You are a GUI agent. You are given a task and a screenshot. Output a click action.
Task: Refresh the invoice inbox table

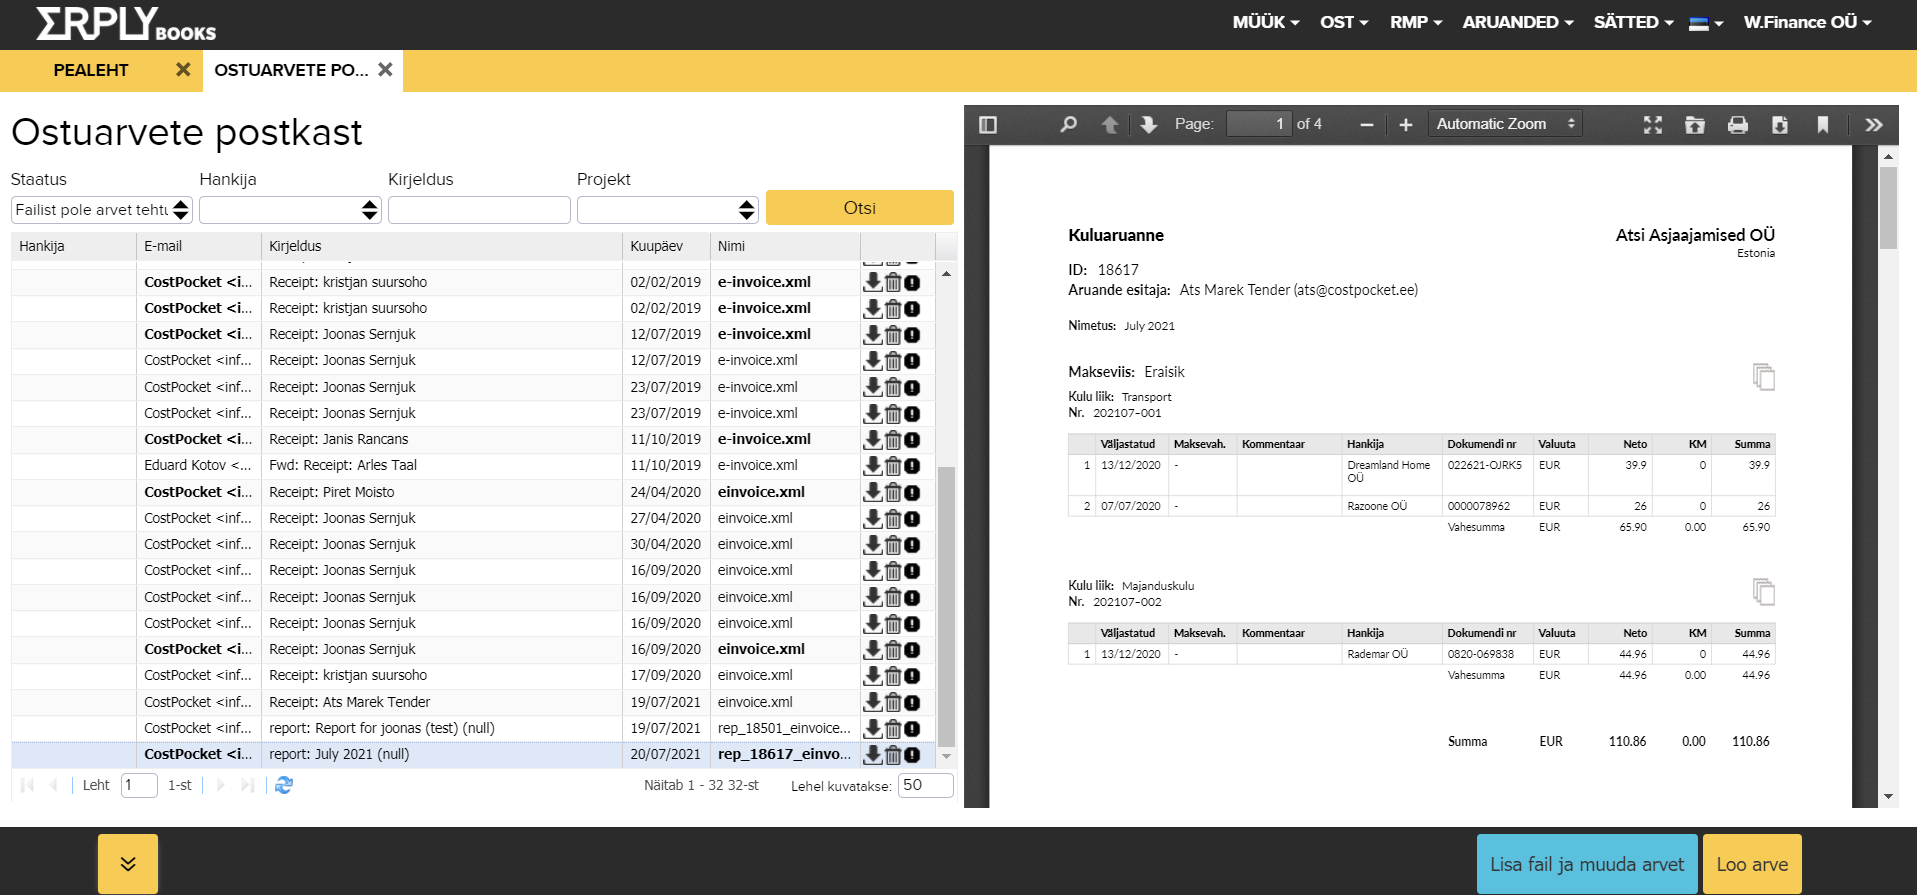284,785
